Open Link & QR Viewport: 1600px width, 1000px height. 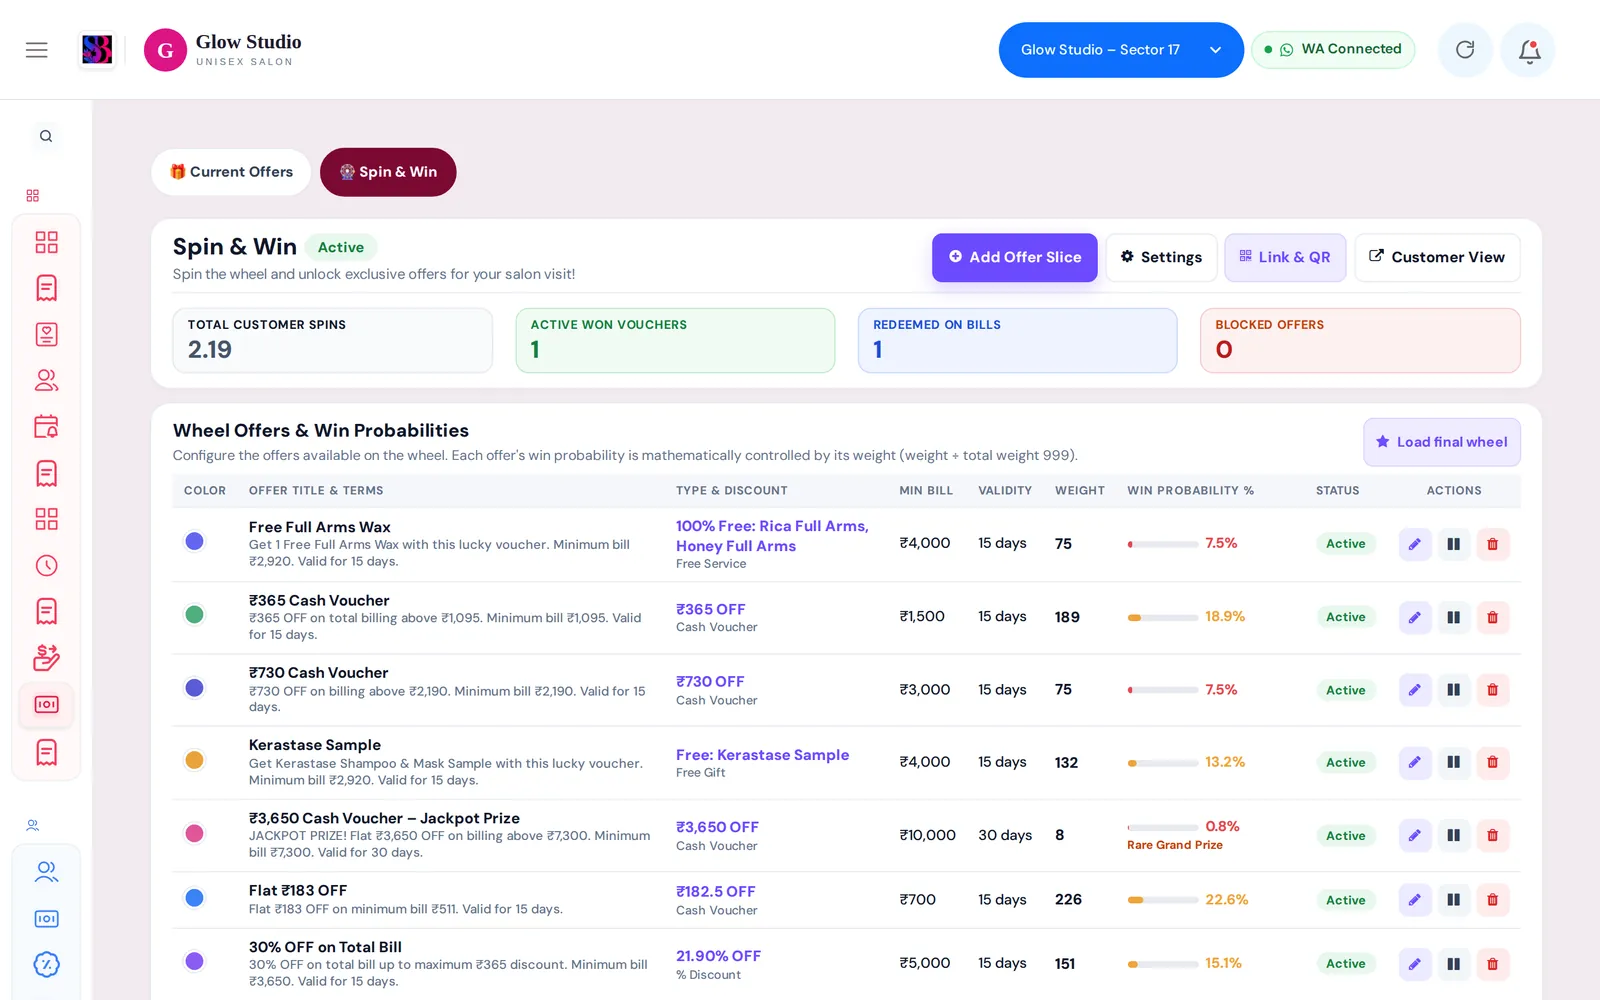pyautogui.click(x=1285, y=257)
